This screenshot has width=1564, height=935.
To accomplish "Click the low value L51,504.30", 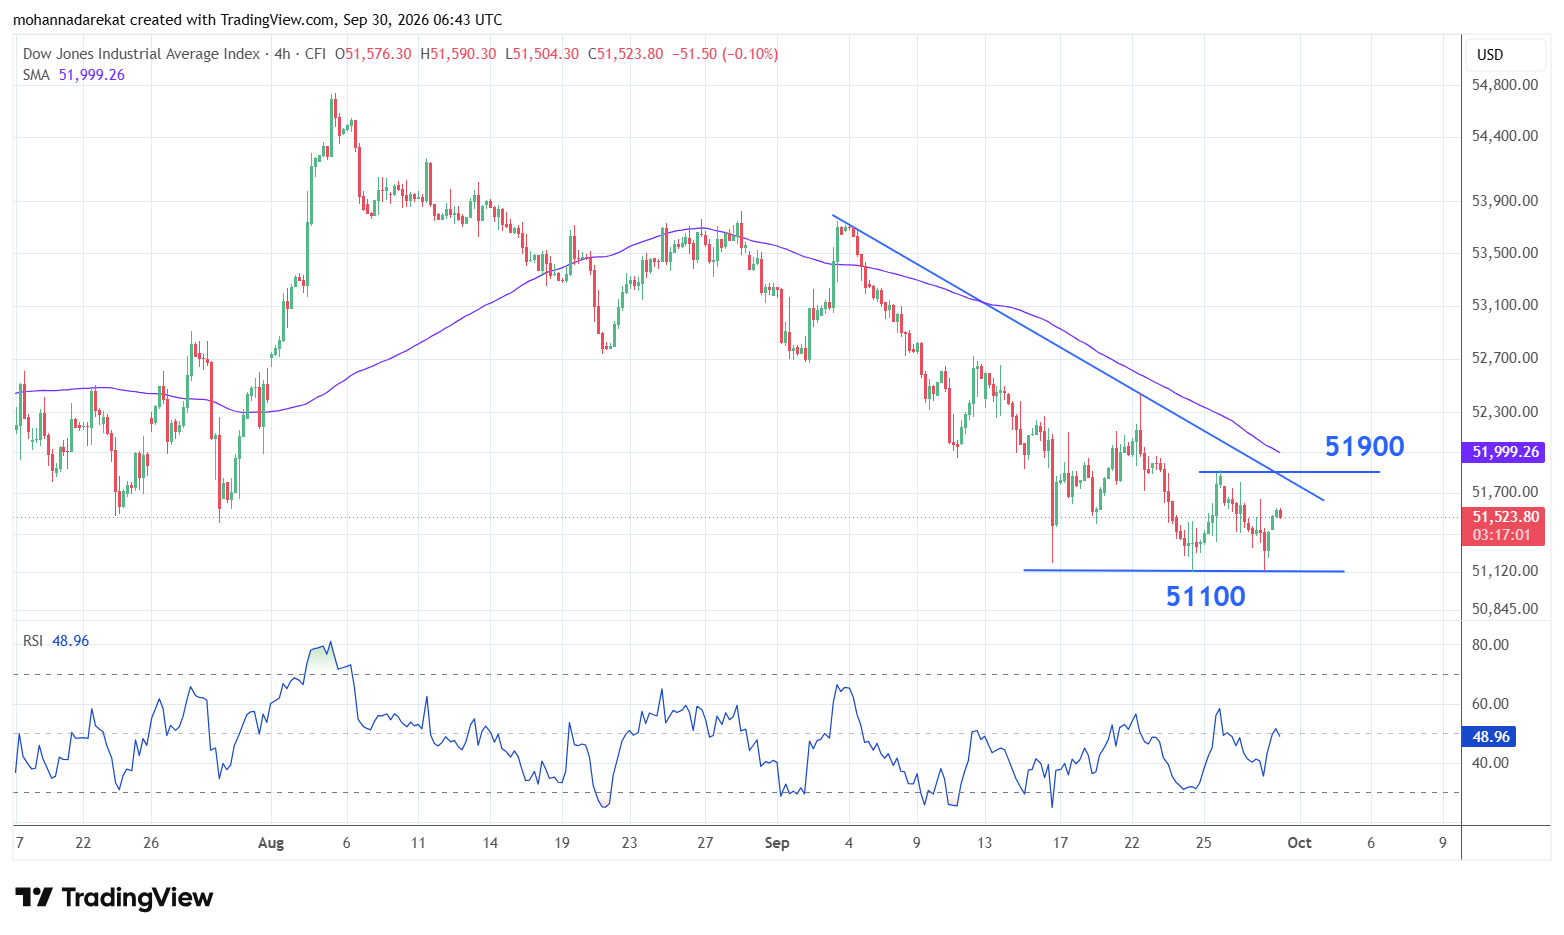I will (x=542, y=54).
